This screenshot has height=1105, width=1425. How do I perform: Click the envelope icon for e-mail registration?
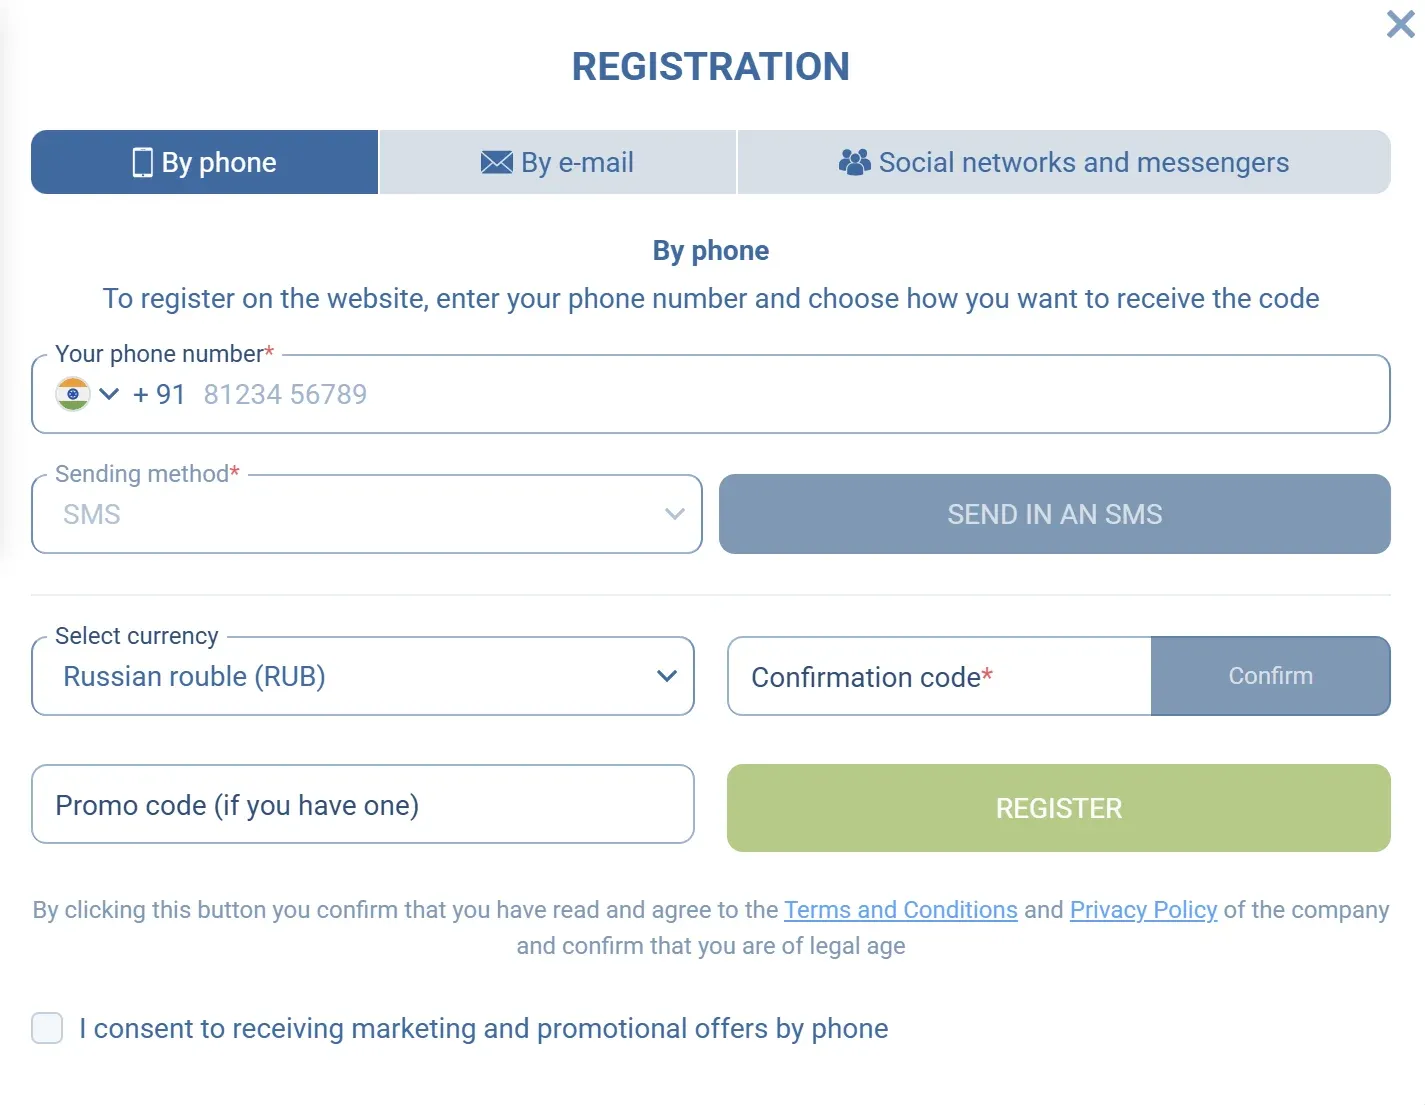(x=497, y=162)
